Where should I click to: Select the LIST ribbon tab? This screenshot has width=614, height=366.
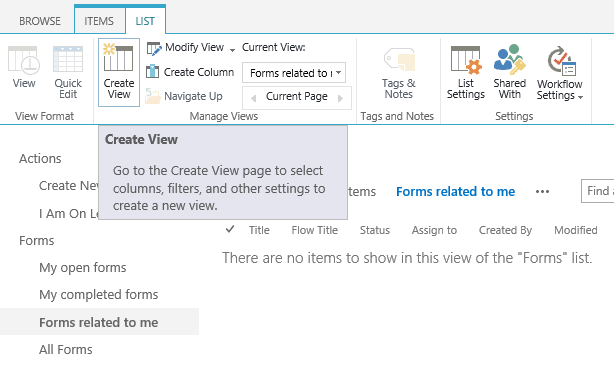point(145,21)
